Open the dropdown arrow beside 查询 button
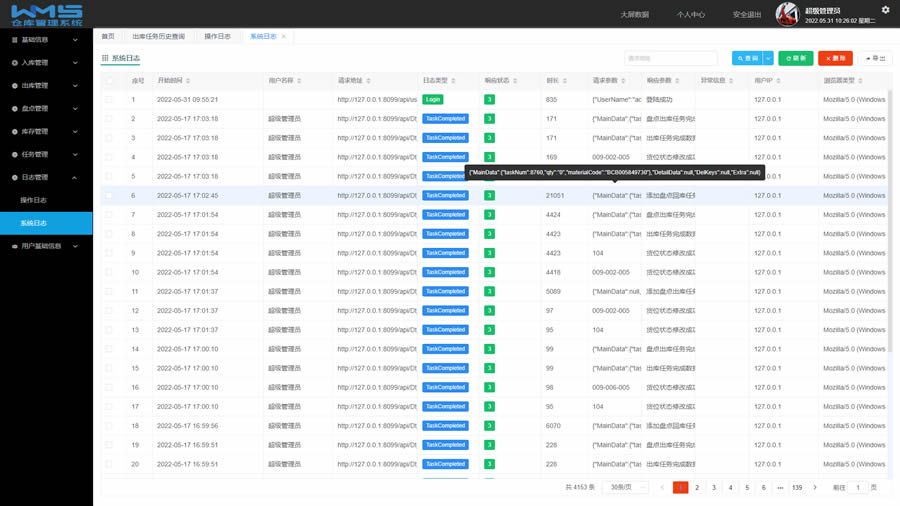This screenshot has width=900, height=506. (768, 58)
